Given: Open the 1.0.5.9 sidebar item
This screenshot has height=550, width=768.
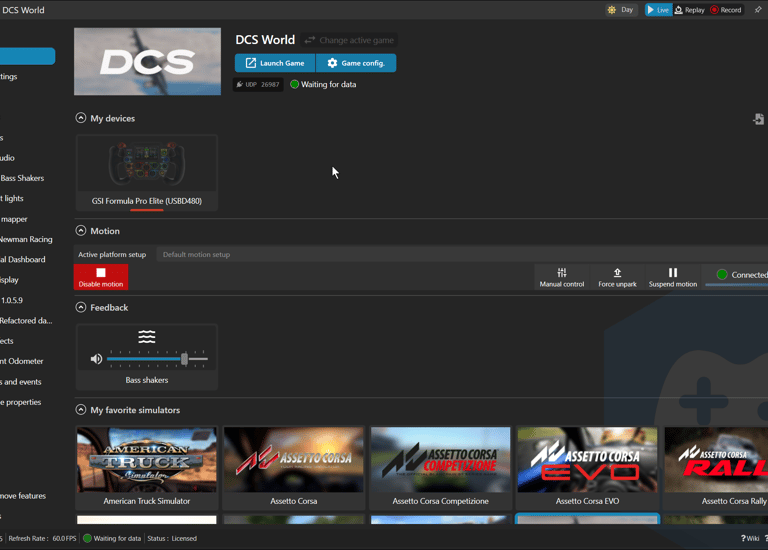Looking at the screenshot, I should pyautogui.click(x=12, y=300).
